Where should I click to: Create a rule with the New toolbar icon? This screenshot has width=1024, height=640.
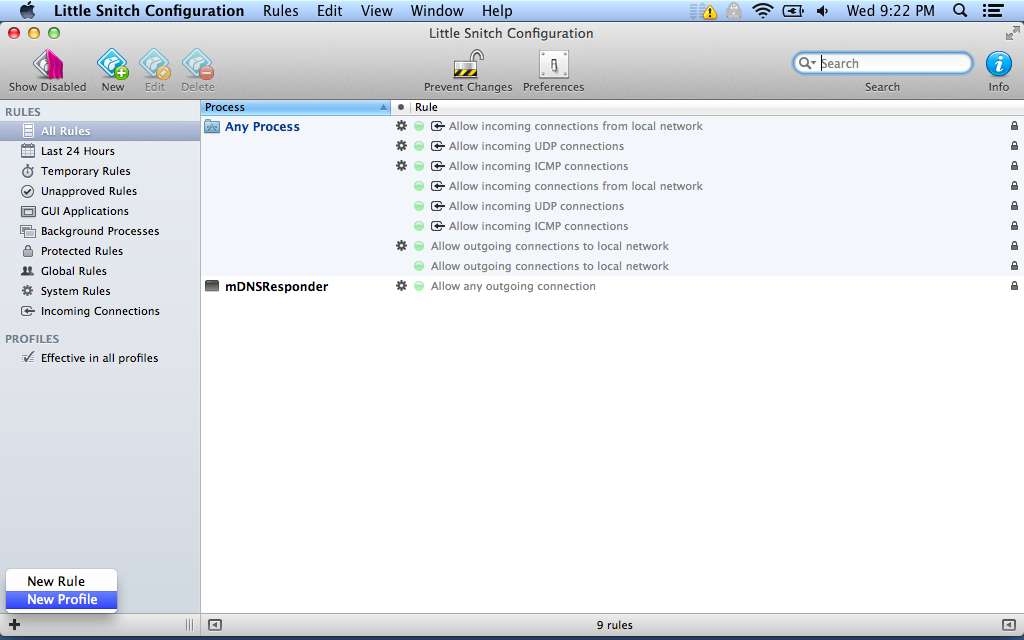[112, 71]
